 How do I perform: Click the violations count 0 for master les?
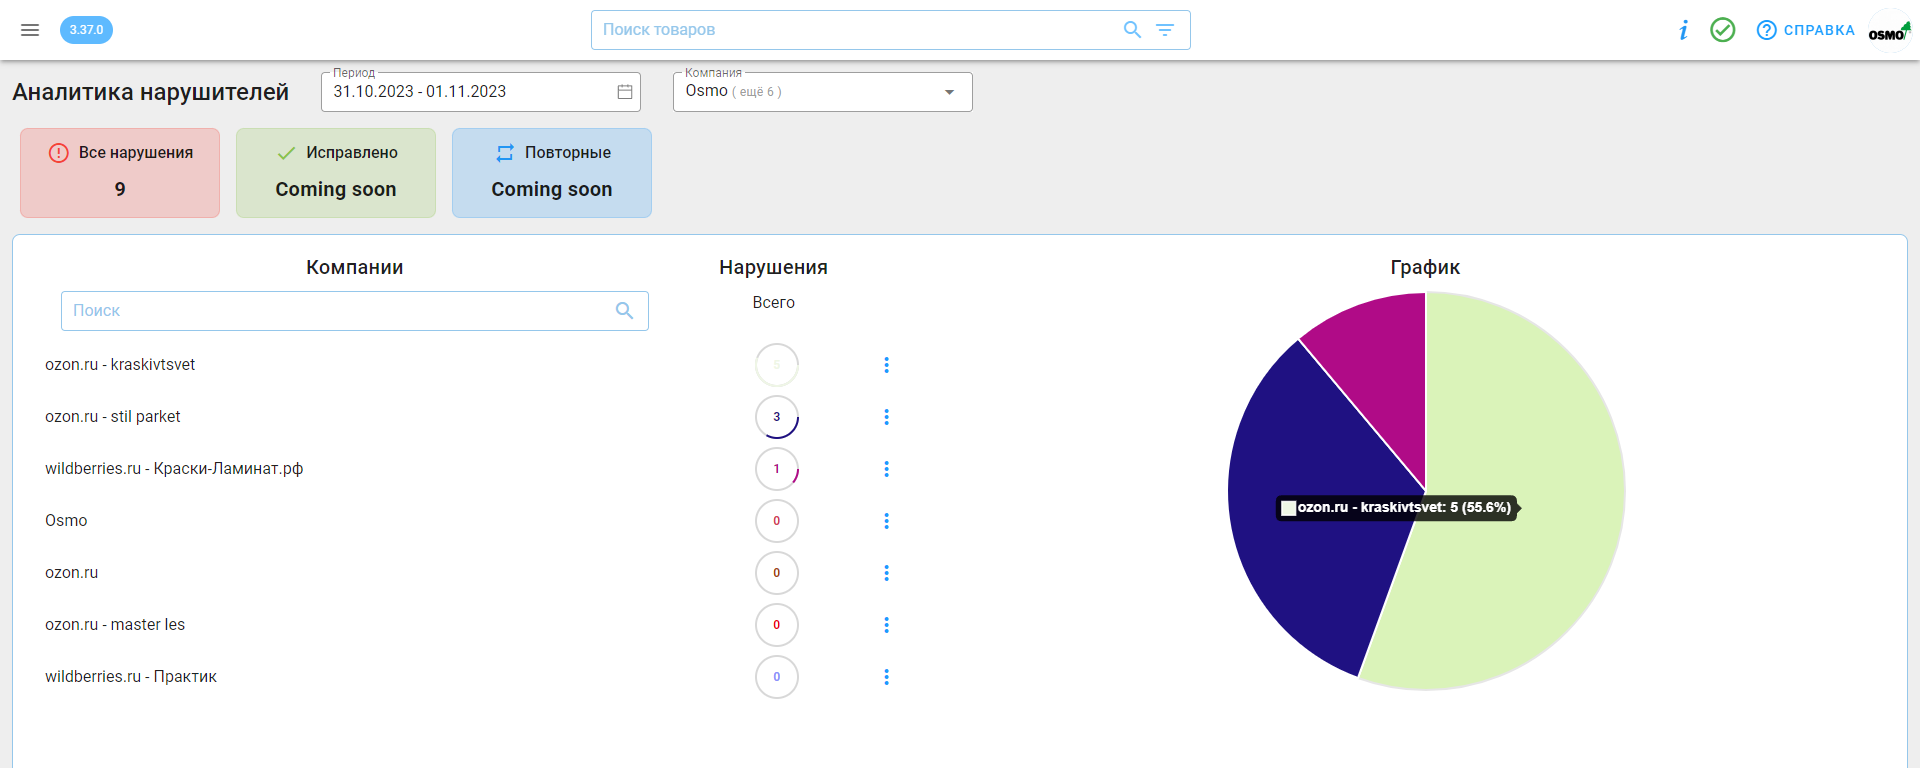777,625
